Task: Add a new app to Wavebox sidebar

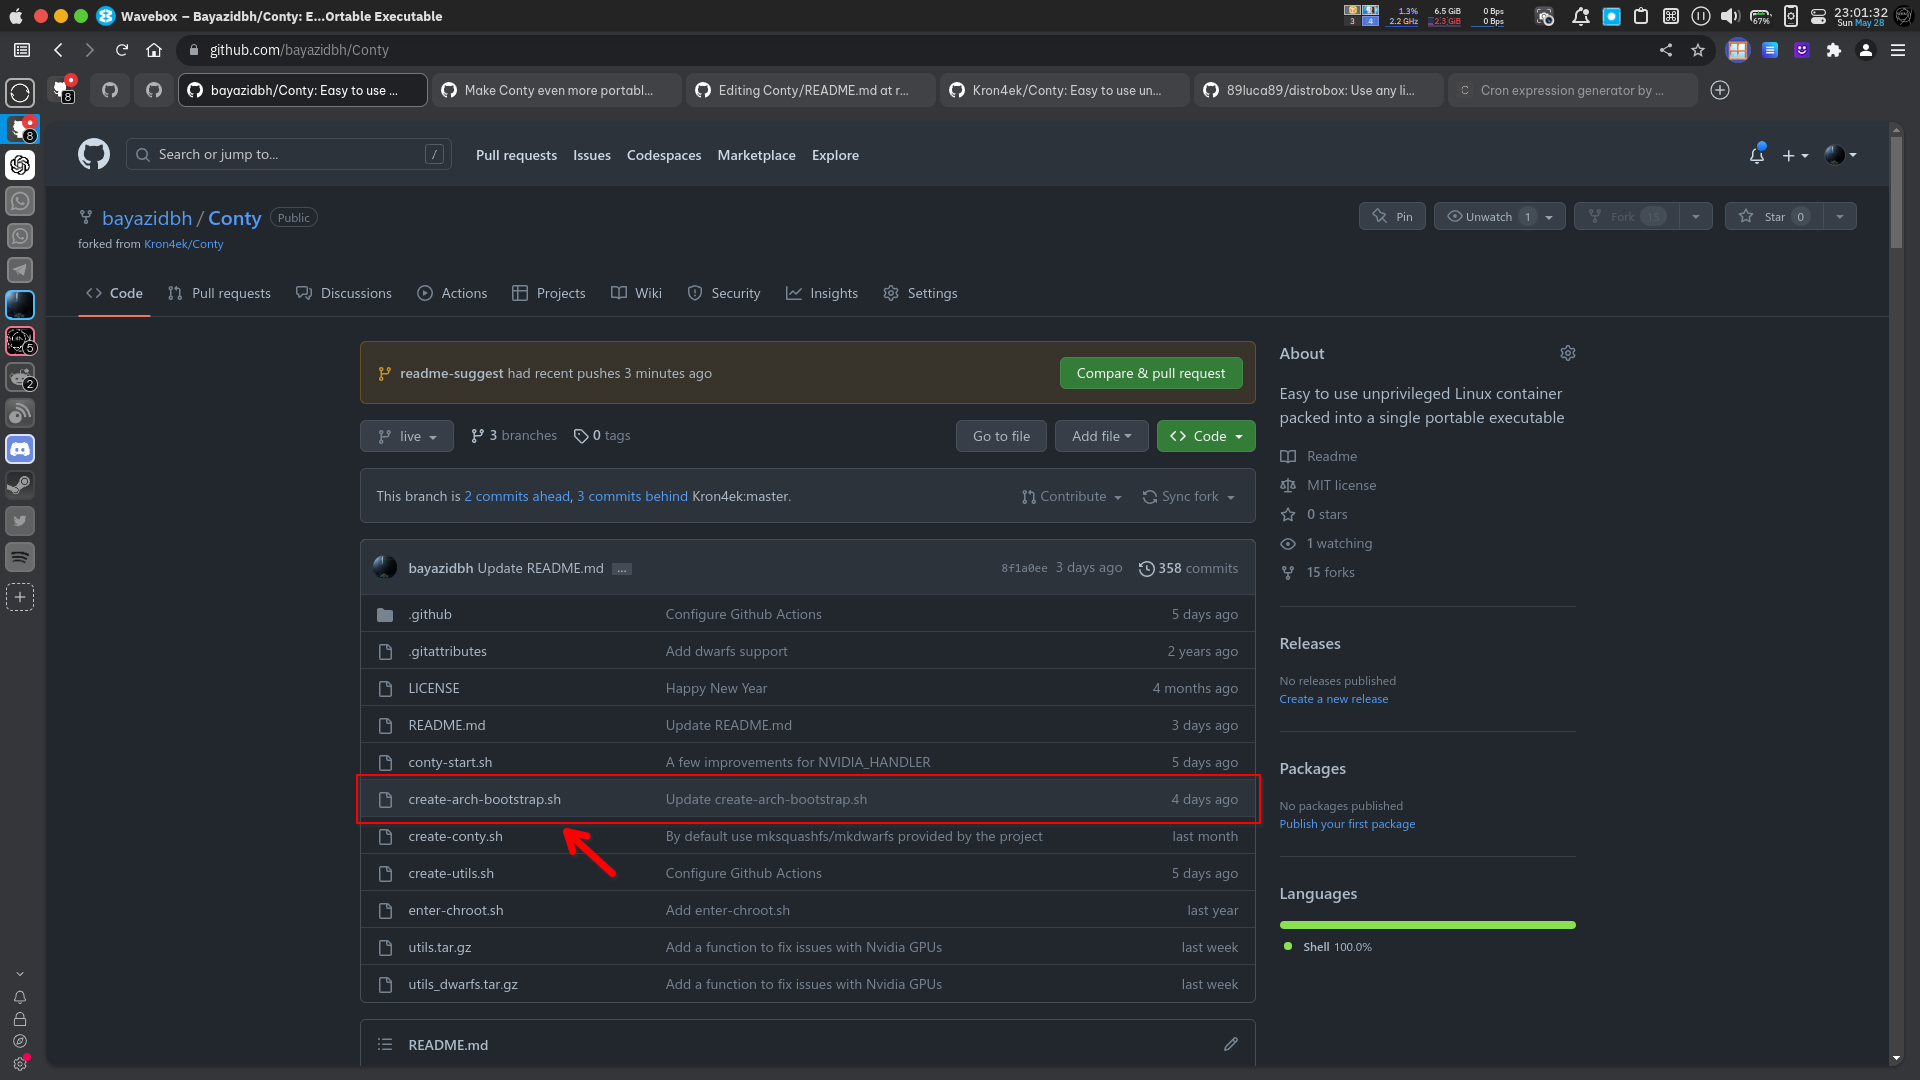Action: (20, 597)
